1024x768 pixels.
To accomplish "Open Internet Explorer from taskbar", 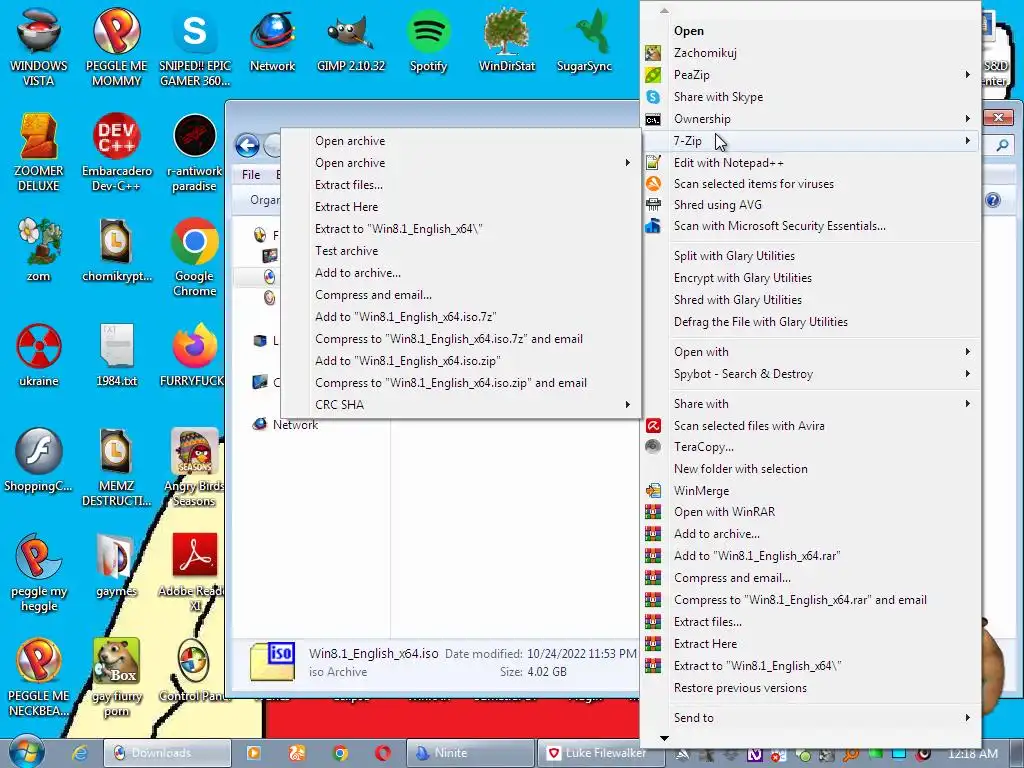I will 80,753.
